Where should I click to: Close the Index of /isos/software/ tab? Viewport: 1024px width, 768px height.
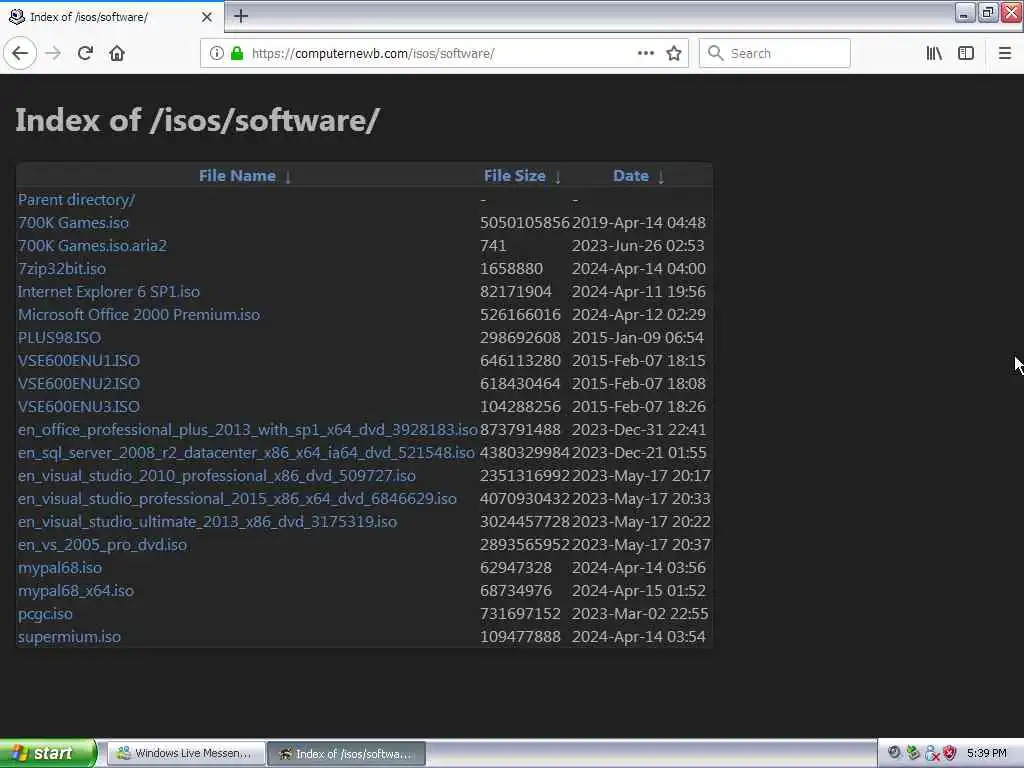pyautogui.click(x=206, y=17)
